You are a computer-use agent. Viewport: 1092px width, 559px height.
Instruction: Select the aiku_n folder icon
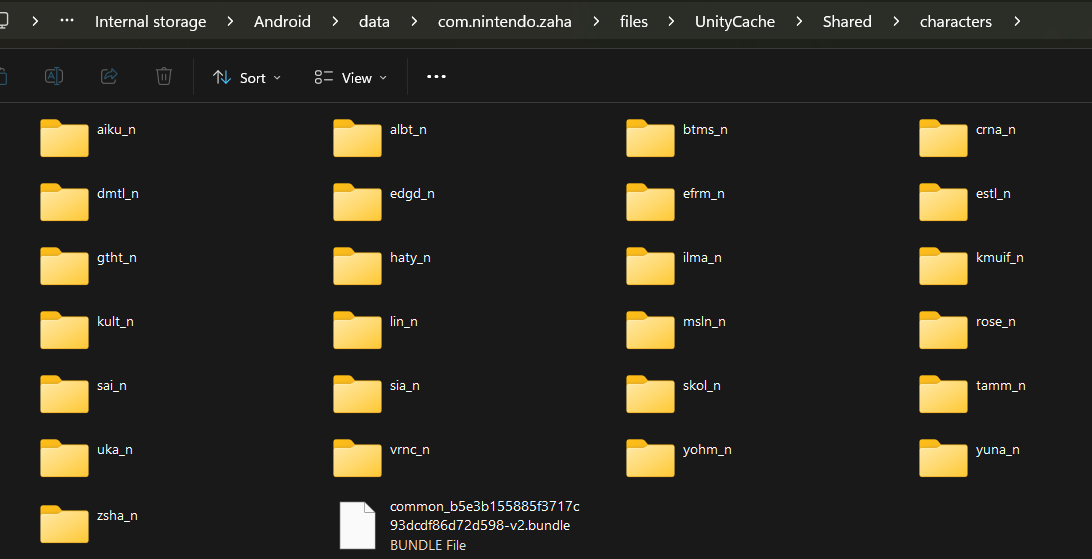tap(64, 138)
